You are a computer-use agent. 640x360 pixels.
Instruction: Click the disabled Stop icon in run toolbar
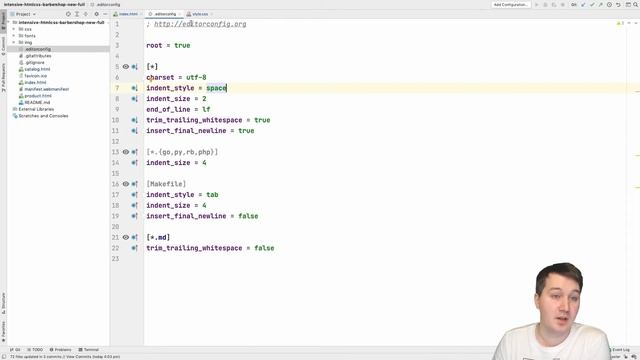click(x=563, y=4)
